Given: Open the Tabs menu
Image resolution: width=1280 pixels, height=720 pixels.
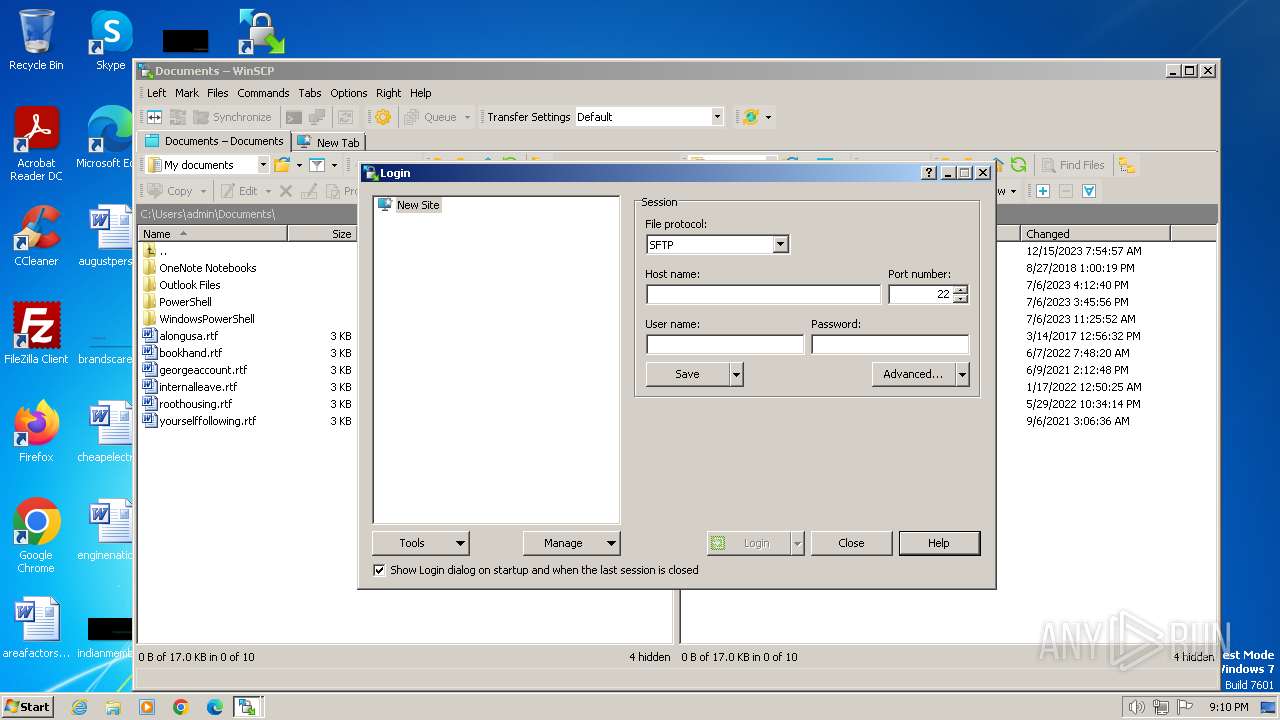Looking at the screenshot, I should pyautogui.click(x=310, y=93).
